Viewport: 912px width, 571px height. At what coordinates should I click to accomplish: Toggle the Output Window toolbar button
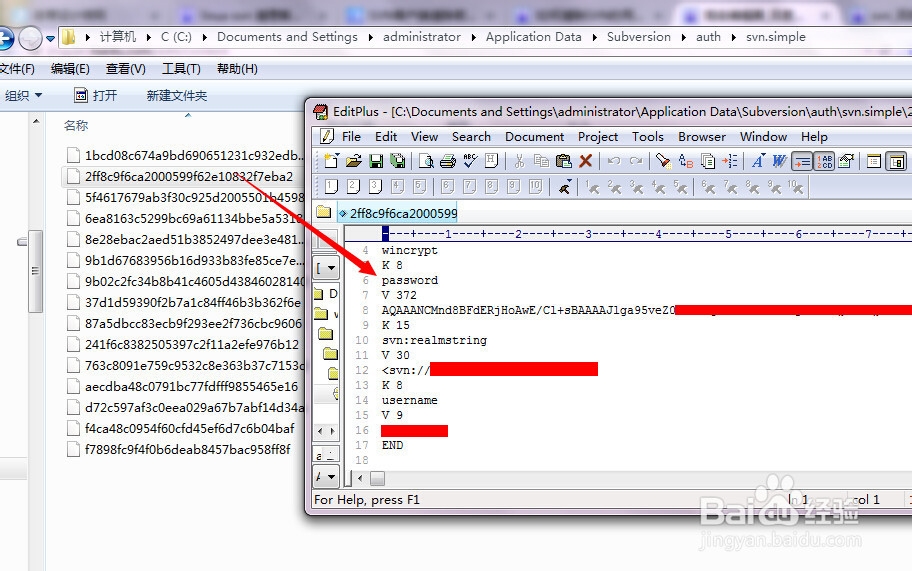point(874,160)
